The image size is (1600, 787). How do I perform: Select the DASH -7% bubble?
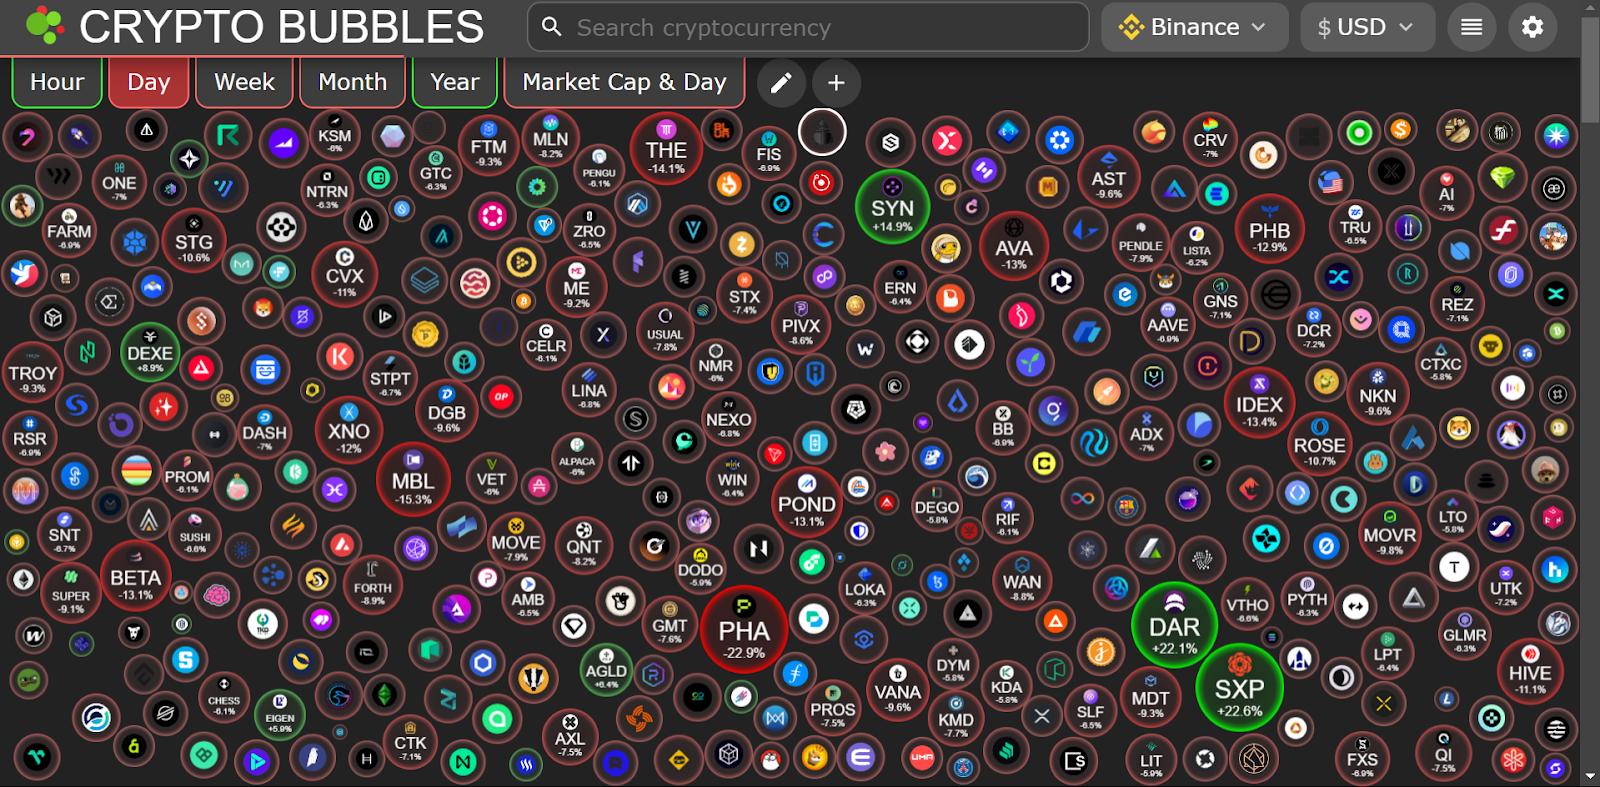[x=264, y=430]
